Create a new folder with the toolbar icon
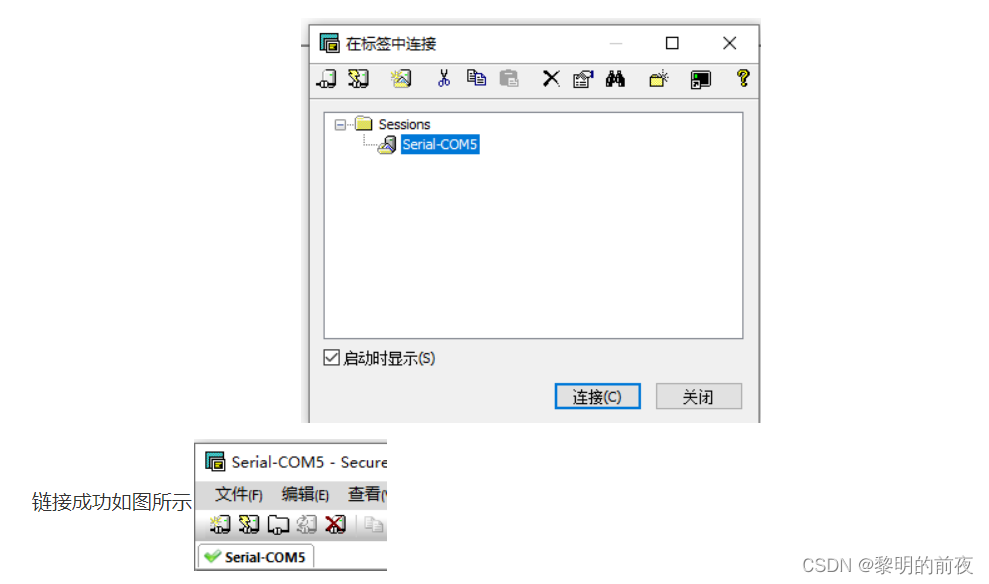The width and height of the screenshot is (989, 584). coord(658,79)
